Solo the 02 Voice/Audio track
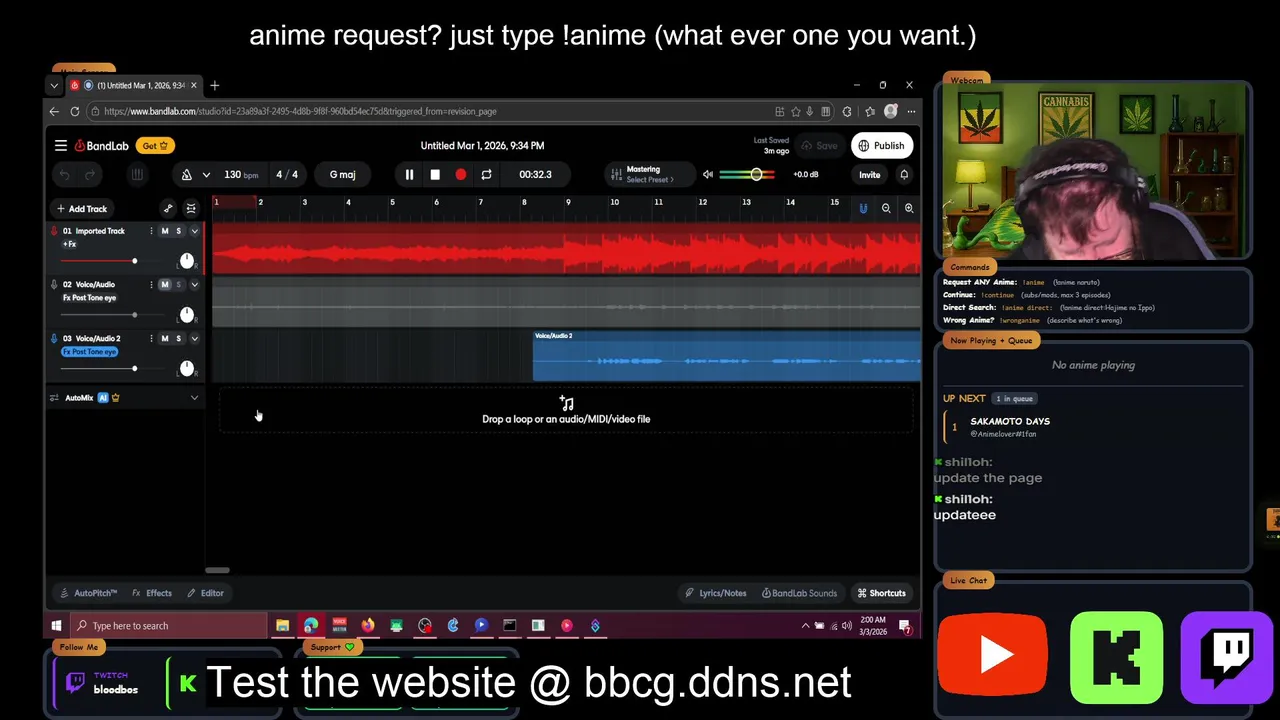Screen dimensions: 1280x720 pos(179,285)
